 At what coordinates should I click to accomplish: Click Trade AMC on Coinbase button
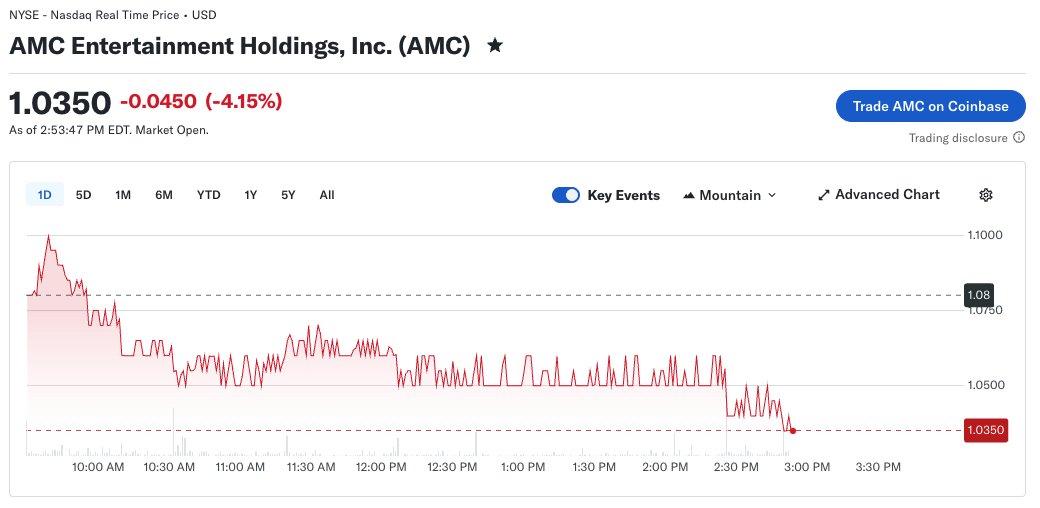click(931, 106)
